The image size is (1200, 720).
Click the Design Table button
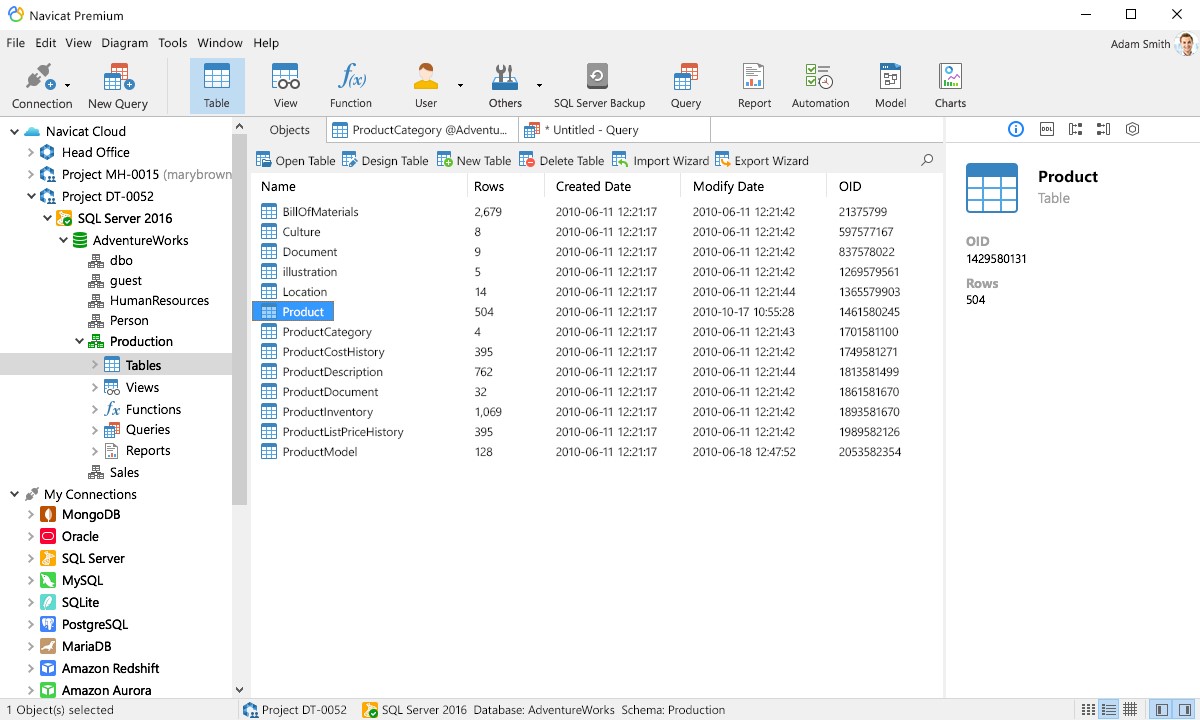[x=385, y=160]
